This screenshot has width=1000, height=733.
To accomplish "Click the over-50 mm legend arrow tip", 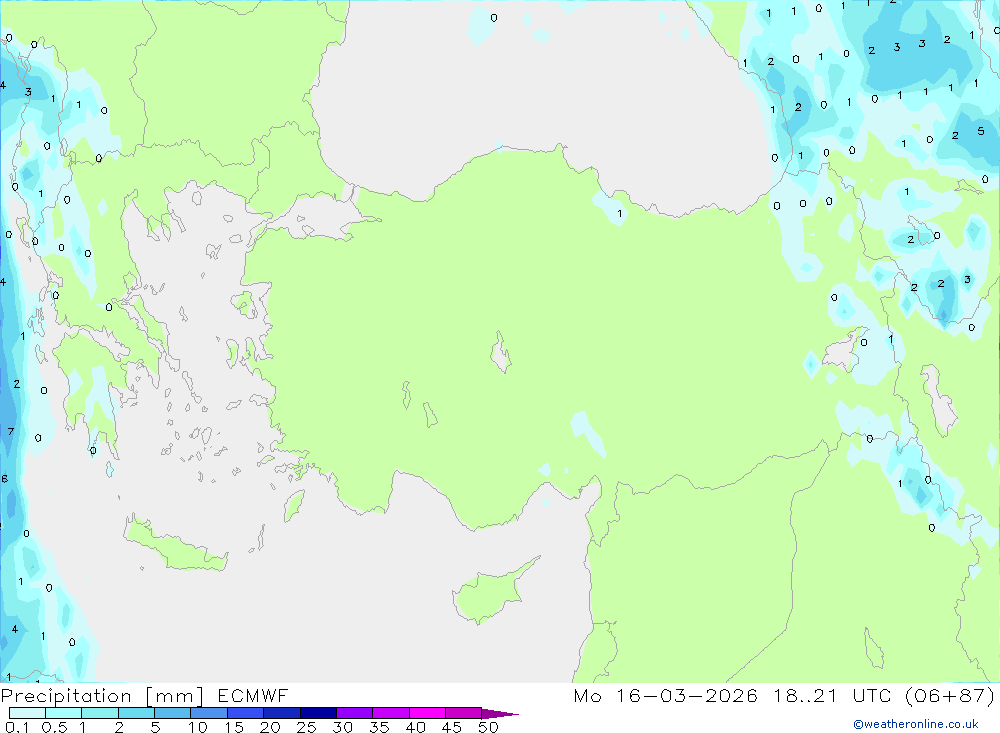I will [501, 714].
